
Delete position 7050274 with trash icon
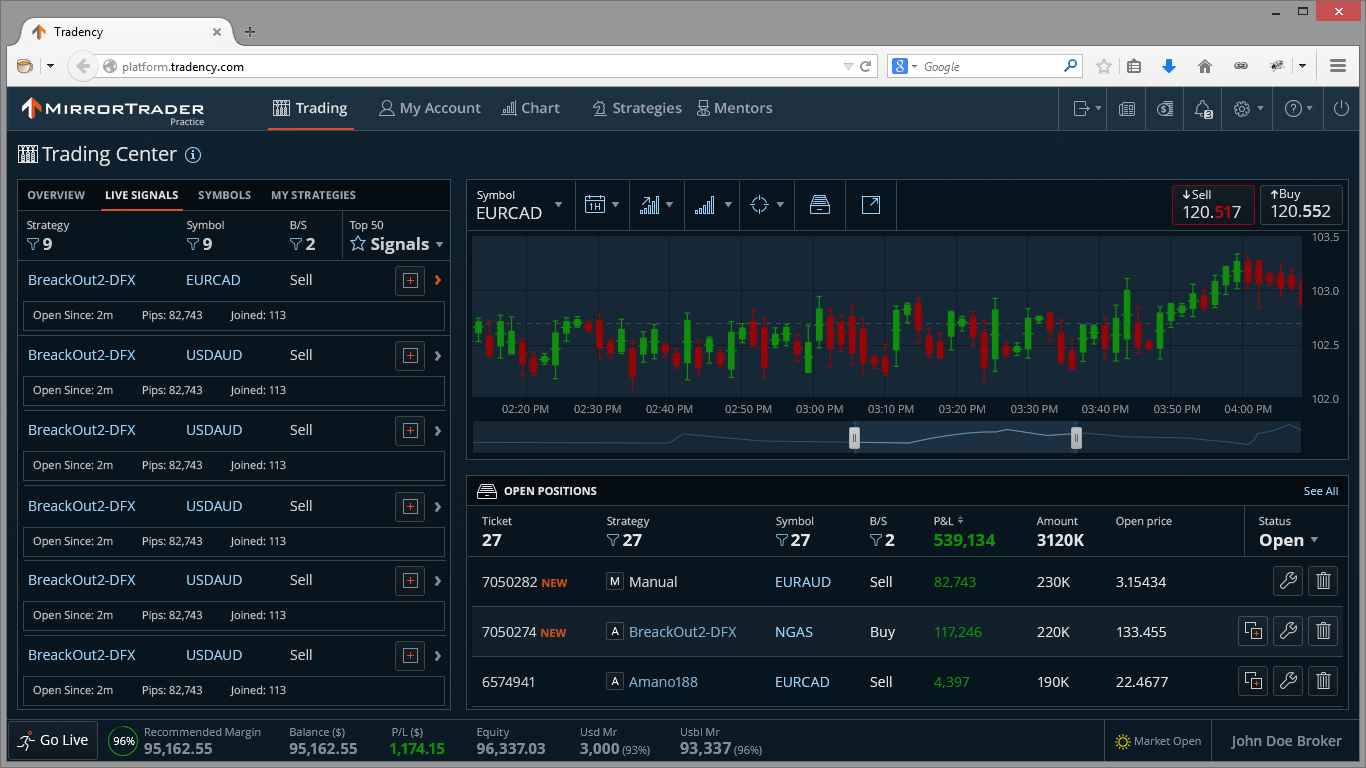[1323, 631]
